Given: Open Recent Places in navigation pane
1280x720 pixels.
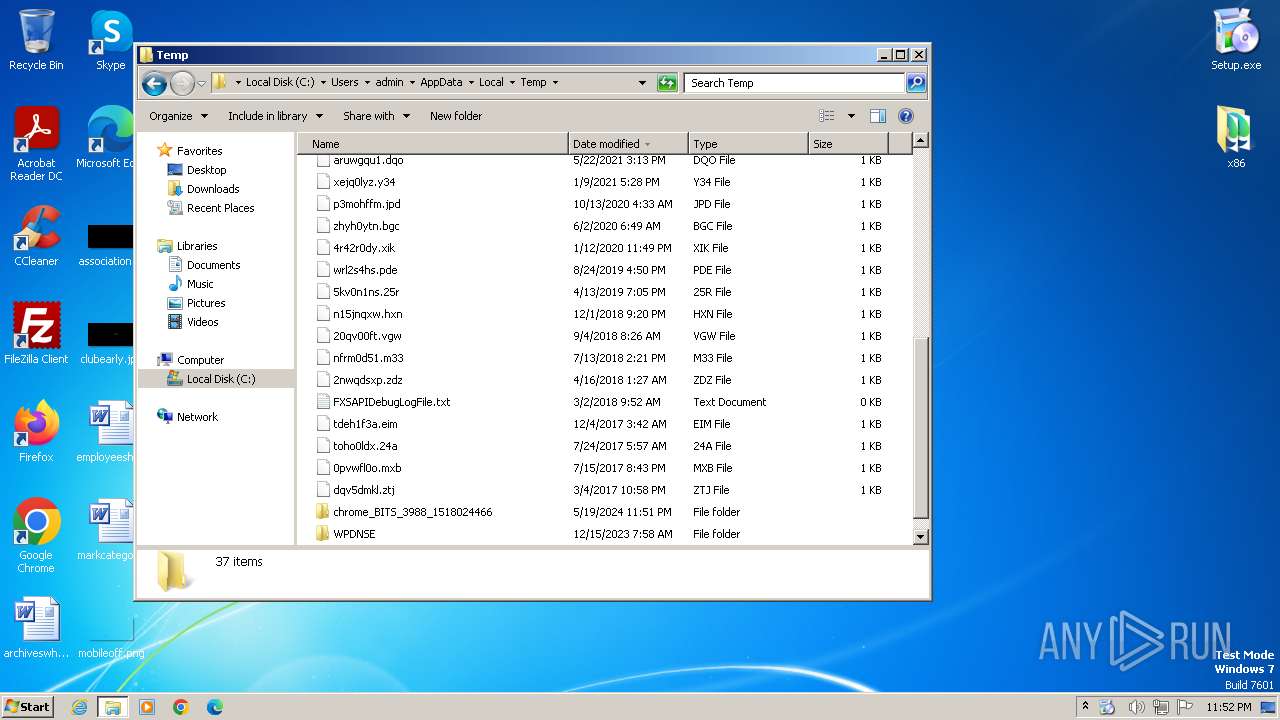Looking at the screenshot, I should [x=220, y=208].
